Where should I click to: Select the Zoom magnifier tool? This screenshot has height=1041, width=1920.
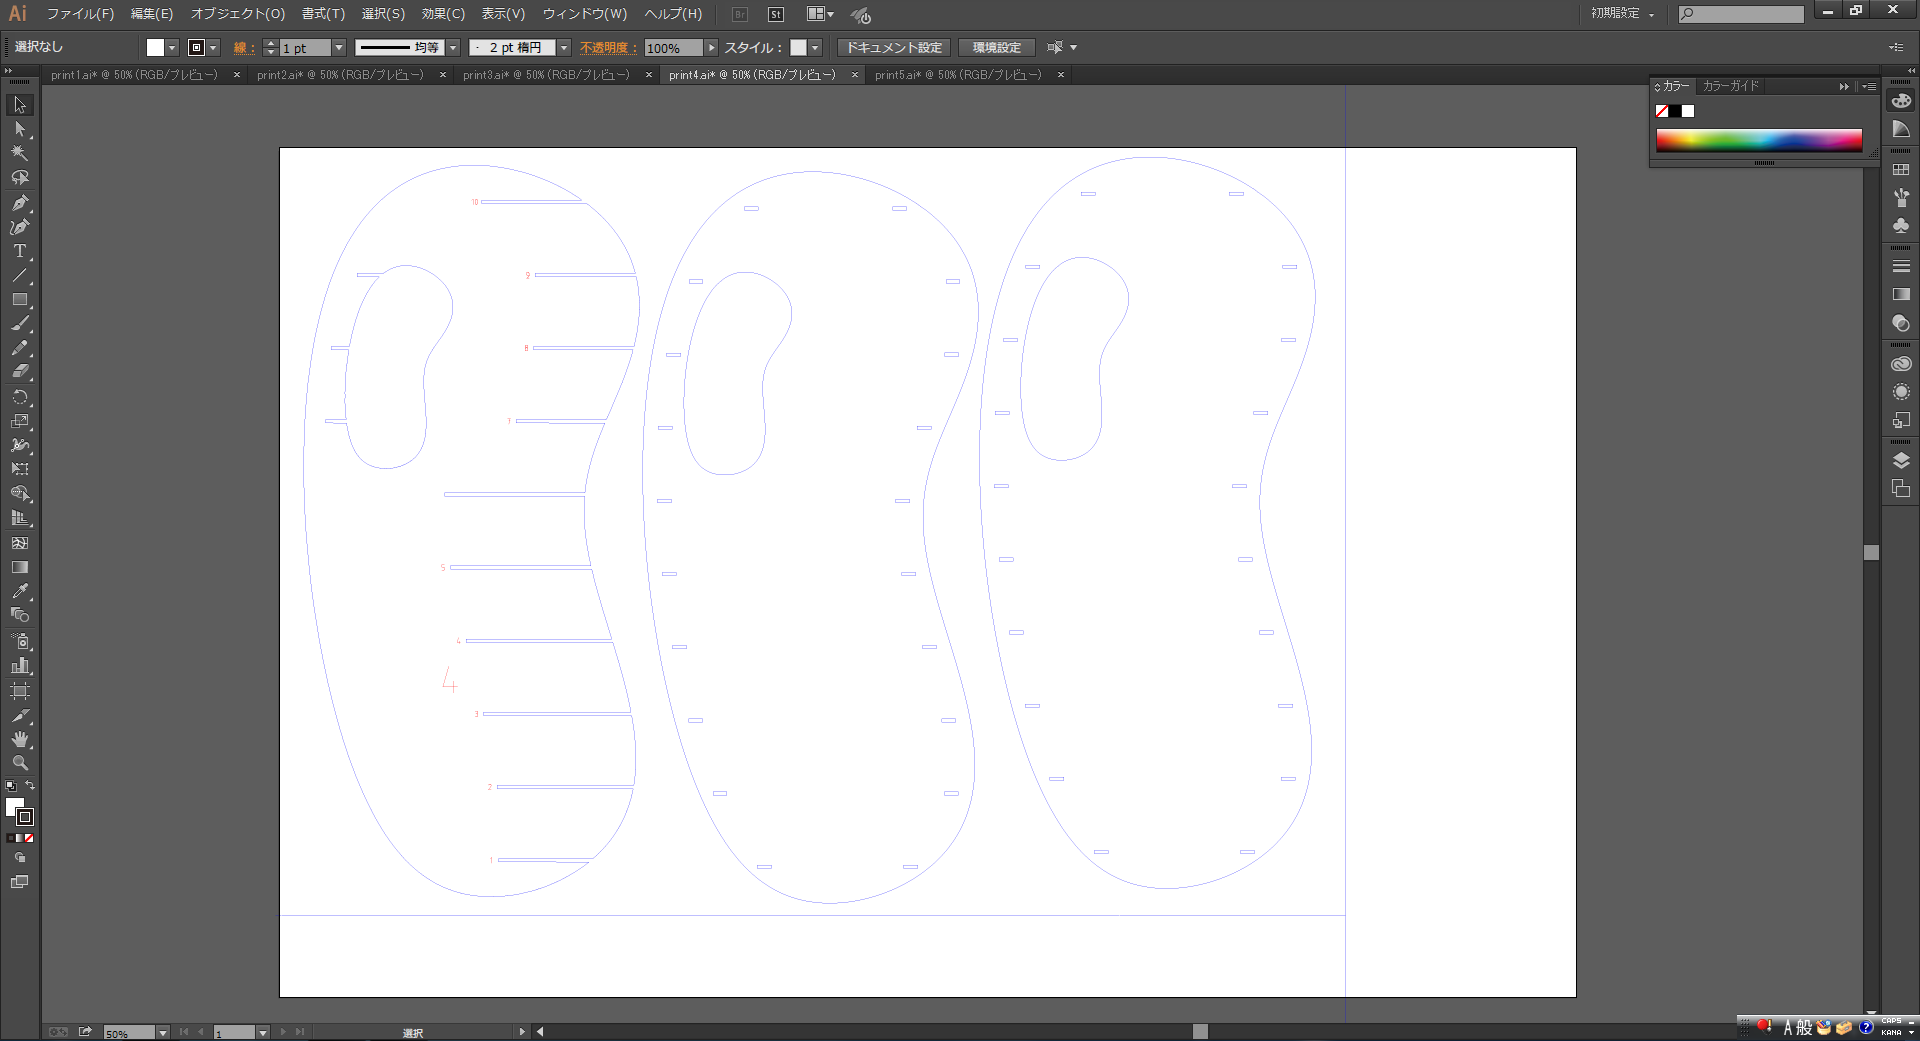pyautogui.click(x=20, y=763)
